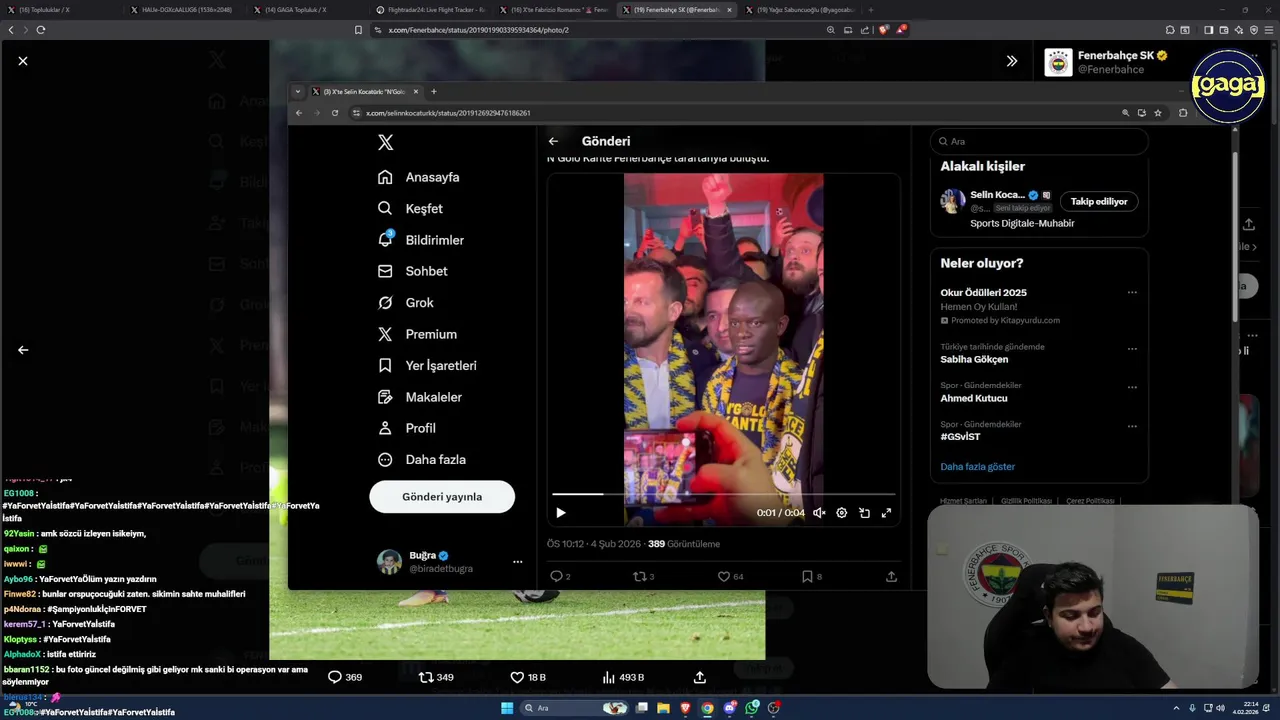Open Discord from the taskbar
Image resolution: width=1280 pixels, height=720 pixels.
(x=730, y=708)
